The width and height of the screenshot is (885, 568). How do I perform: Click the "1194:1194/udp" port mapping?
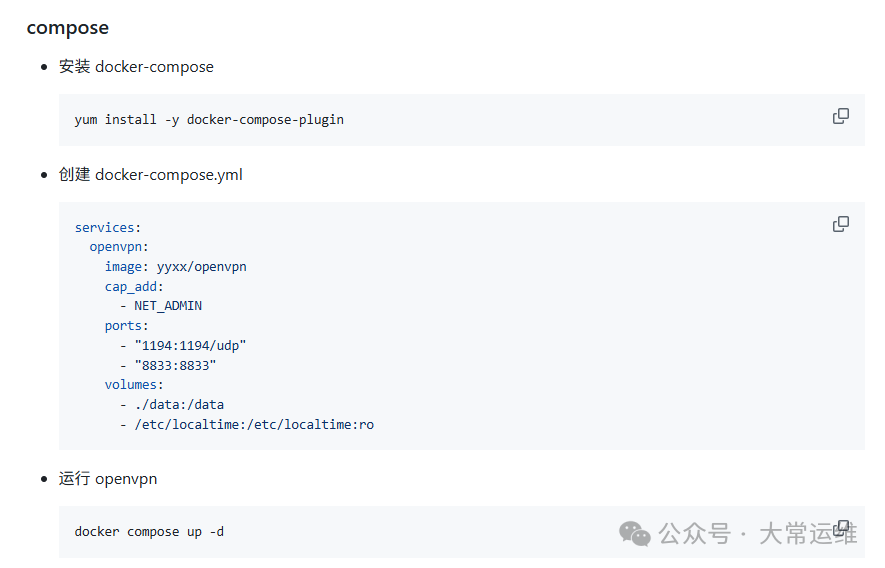[190, 346]
